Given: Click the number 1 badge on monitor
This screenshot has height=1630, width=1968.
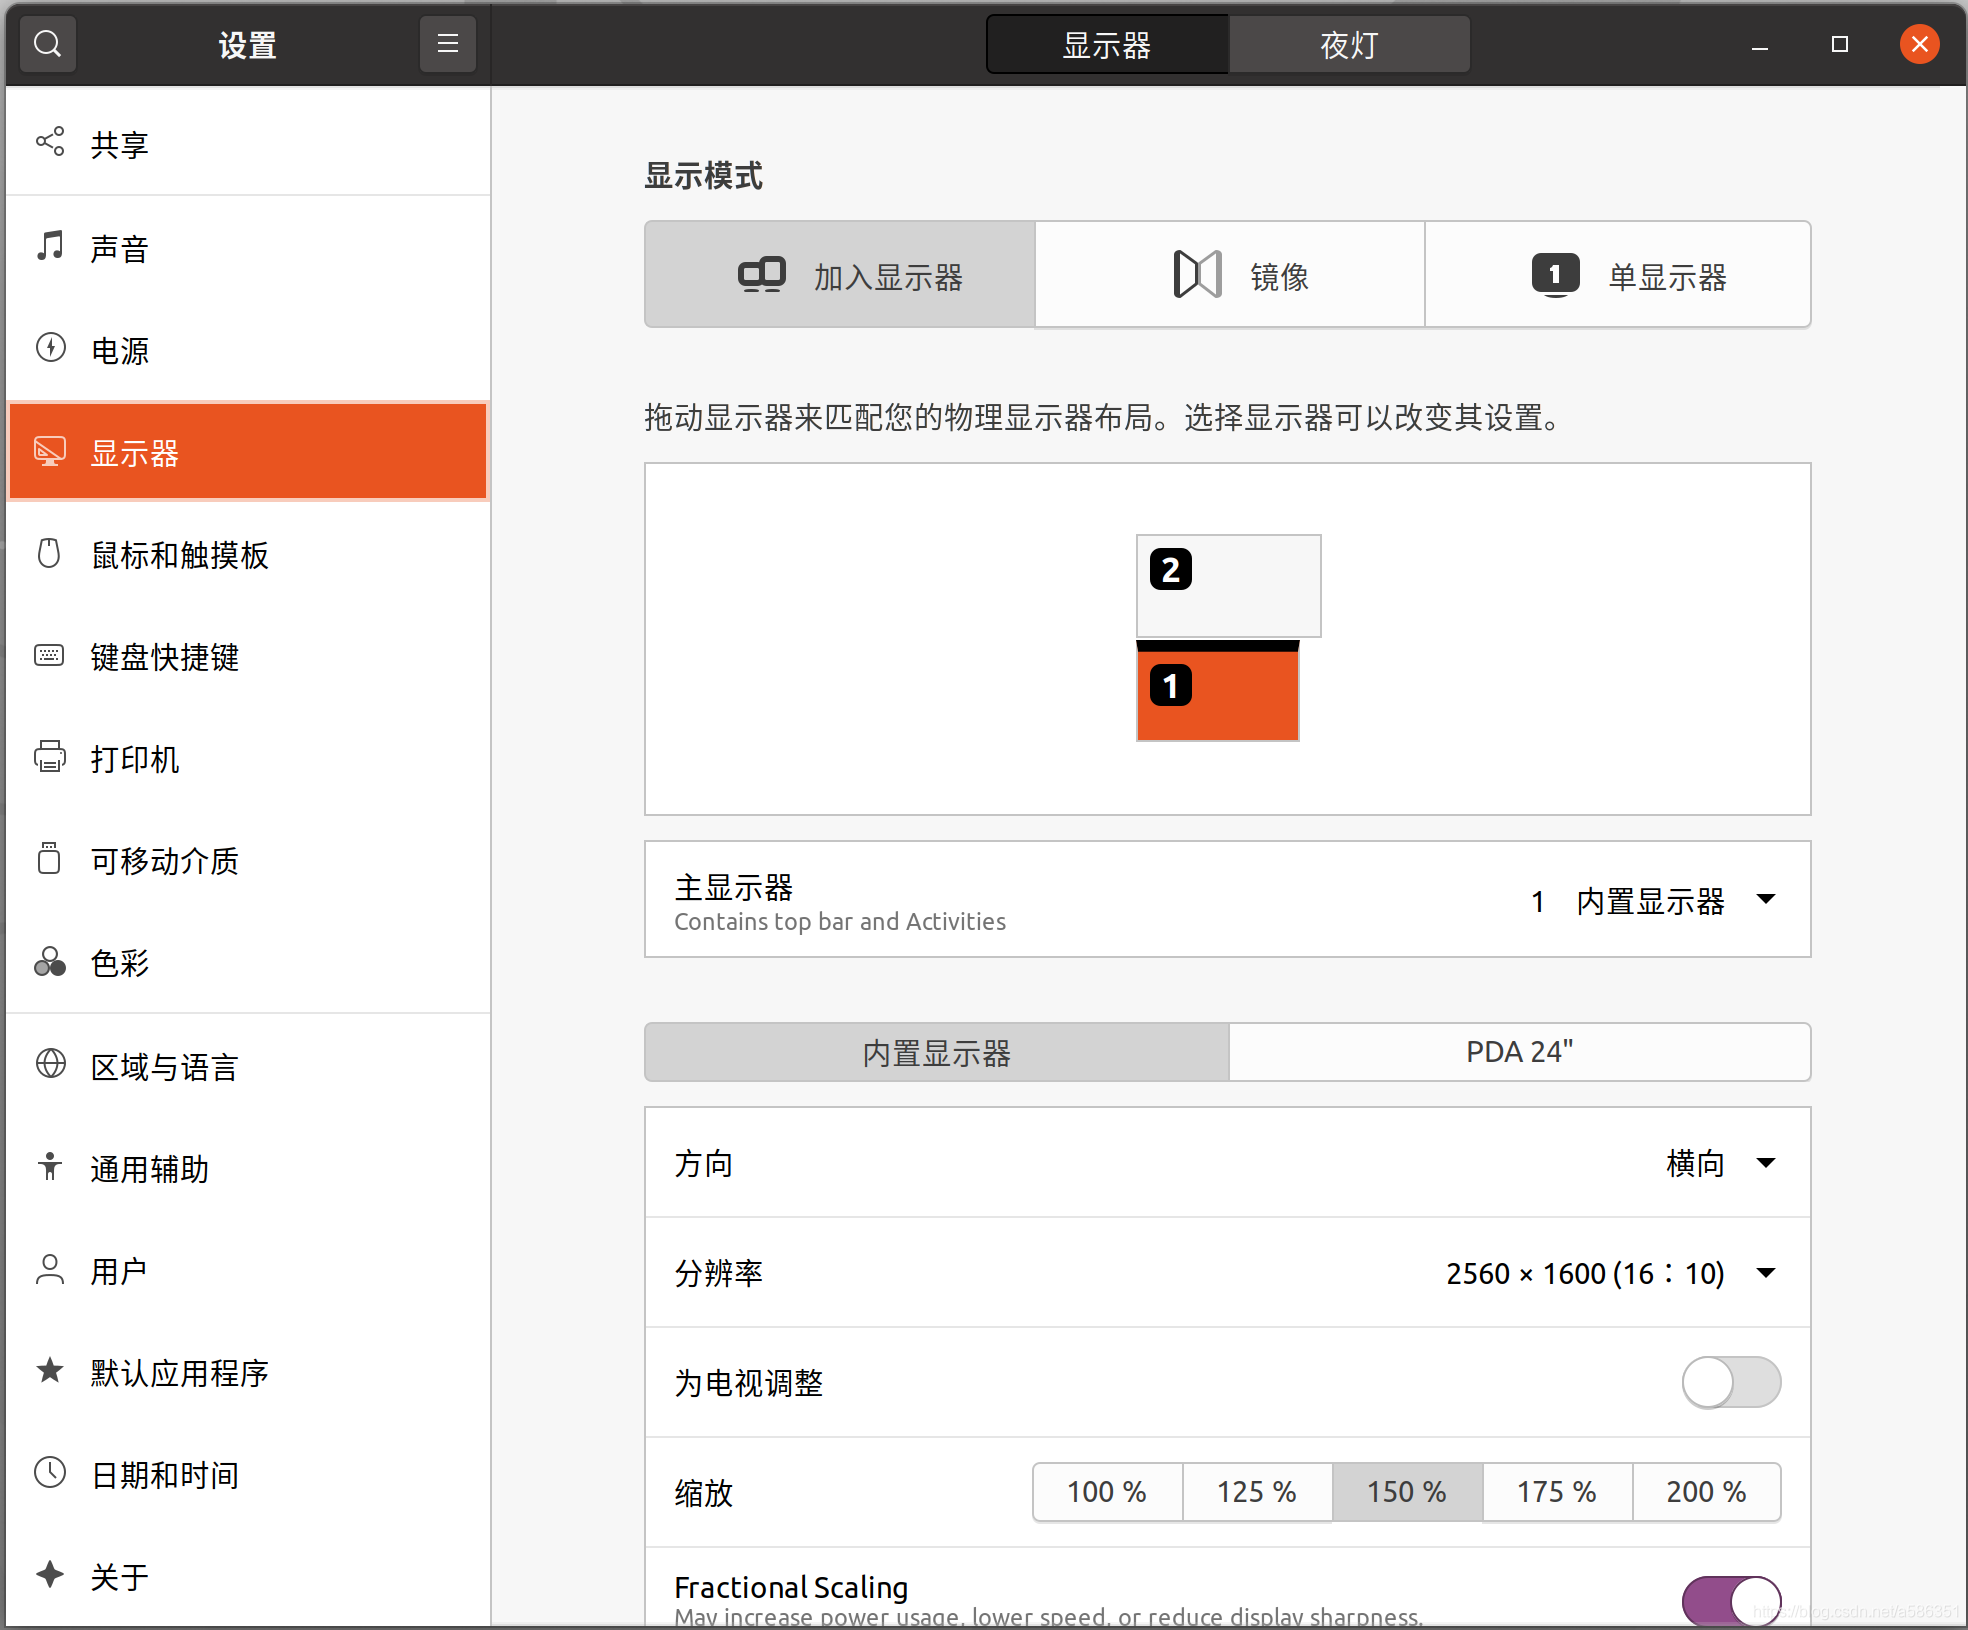Looking at the screenshot, I should (1171, 686).
